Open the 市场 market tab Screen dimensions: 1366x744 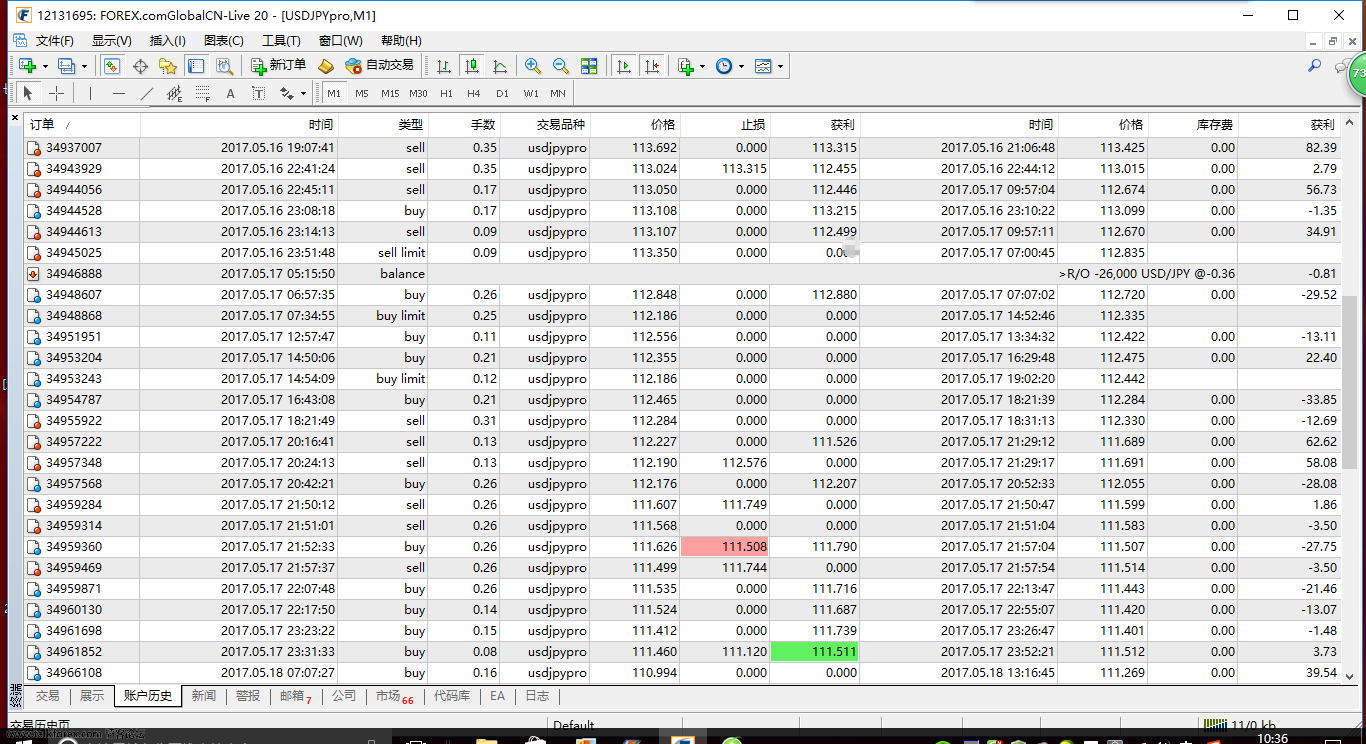[x=394, y=696]
